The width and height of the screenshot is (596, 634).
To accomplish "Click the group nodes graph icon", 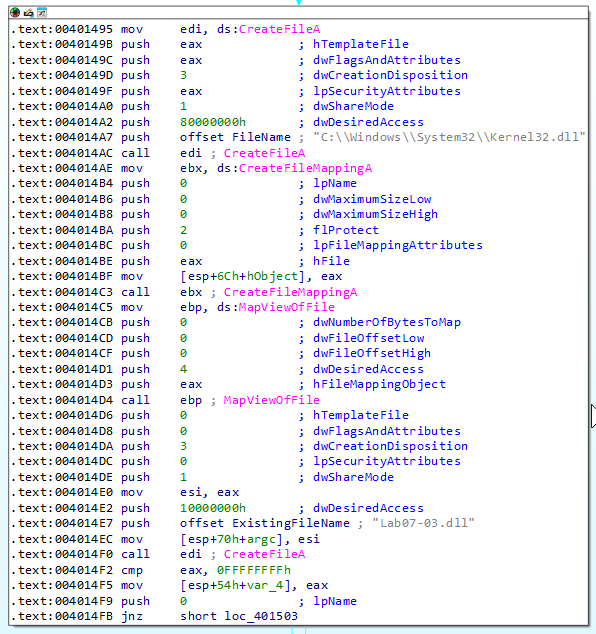I will [x=42, y=13].
